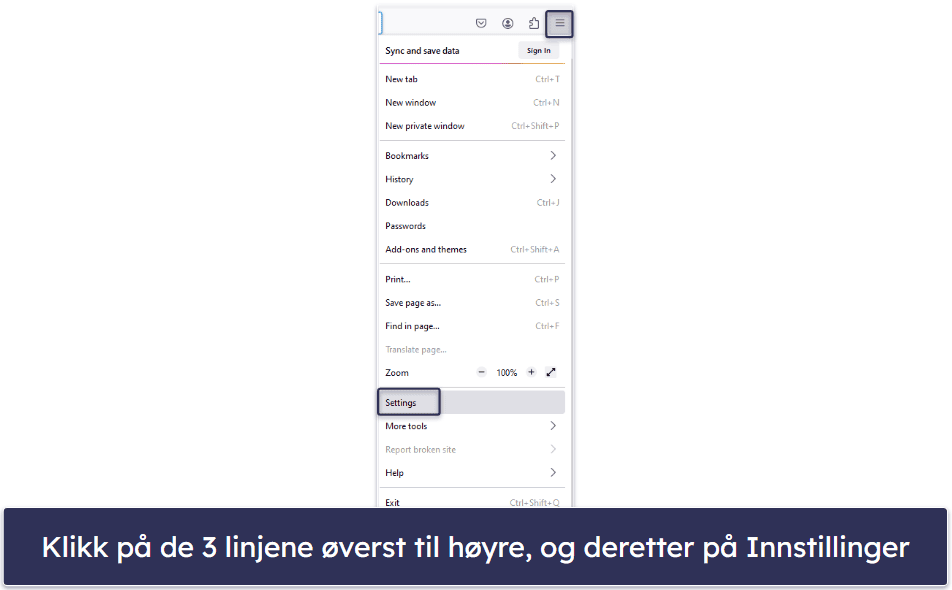Image resolution: width=952 pixels, height=590 pixels.
Task: Expand Report broken site submenu
Action: (x=472, y=449)
